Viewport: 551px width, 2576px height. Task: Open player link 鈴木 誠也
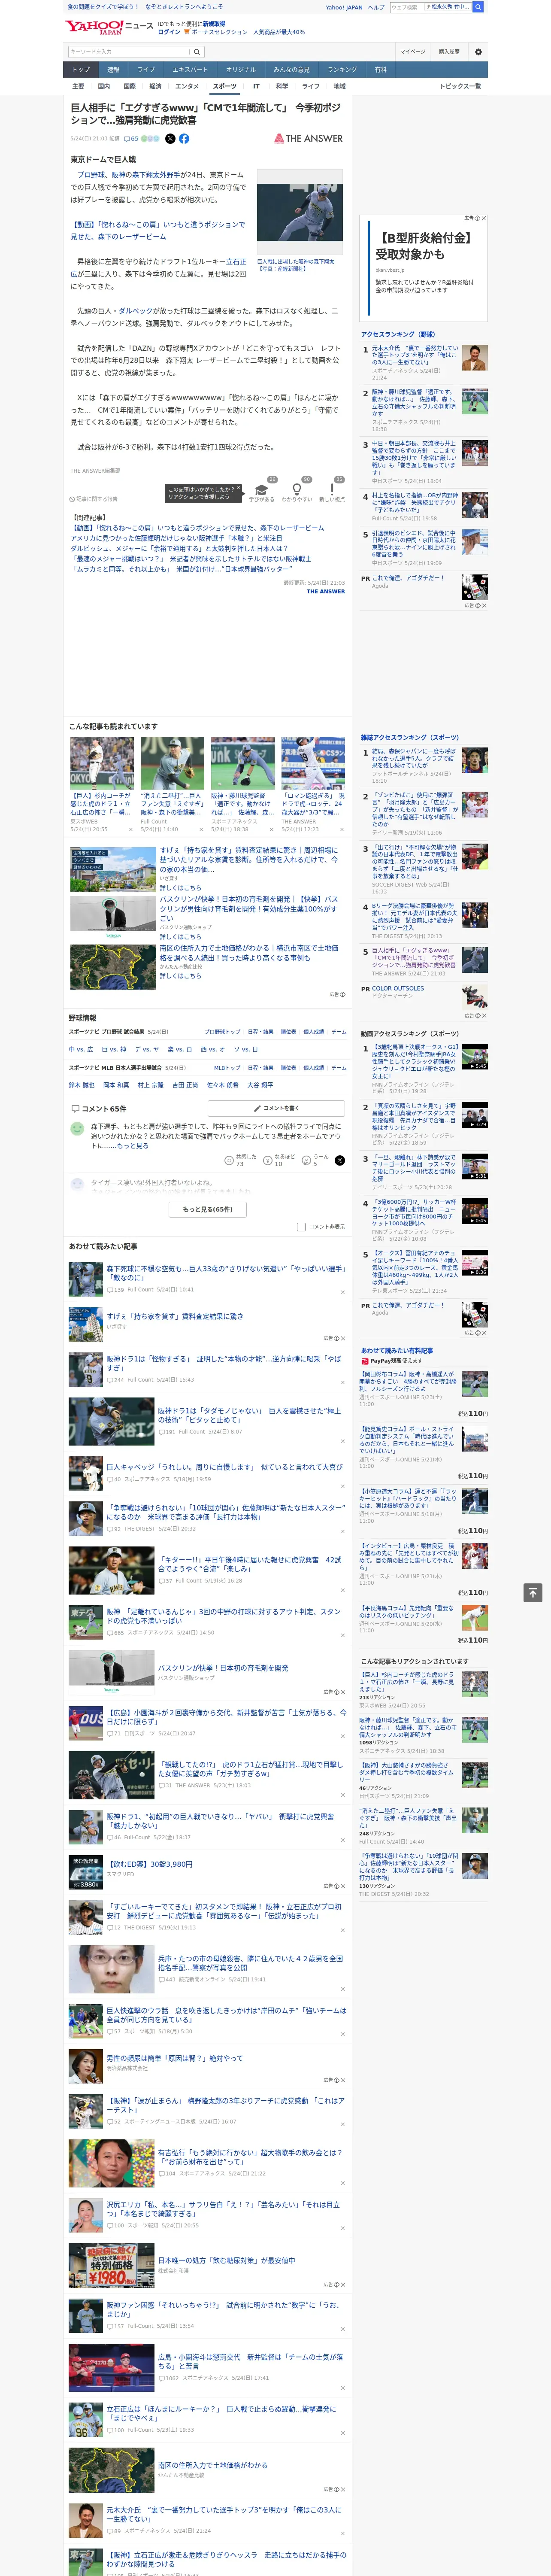81,1085
